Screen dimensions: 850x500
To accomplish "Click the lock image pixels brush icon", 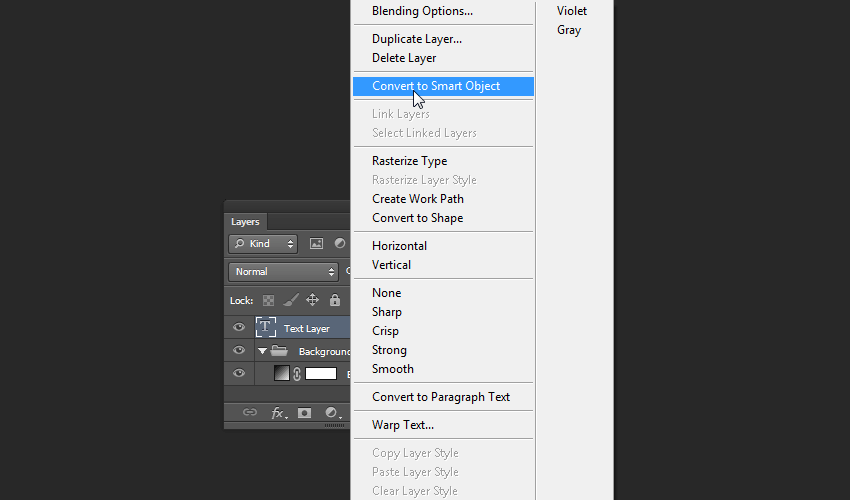I will coord(290,300).
